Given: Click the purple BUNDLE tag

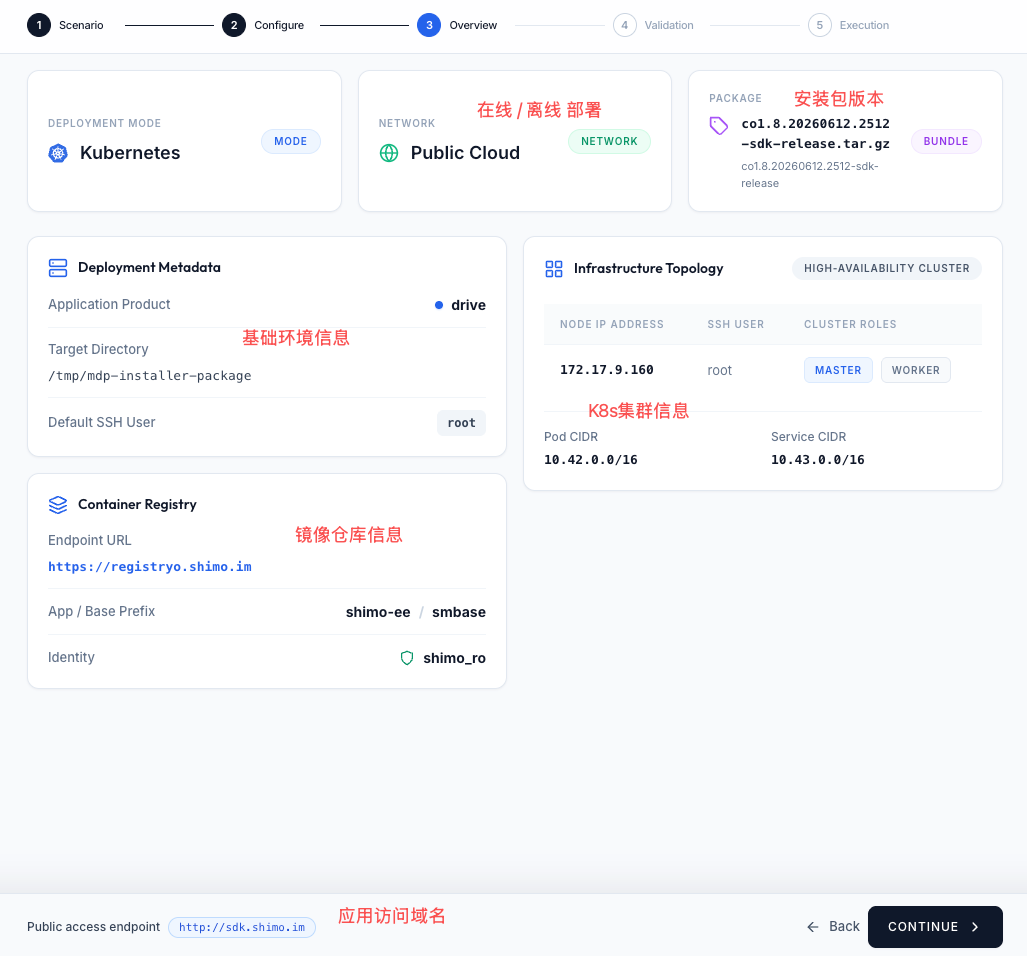Looking at the screenshot, I should (946, 141).
